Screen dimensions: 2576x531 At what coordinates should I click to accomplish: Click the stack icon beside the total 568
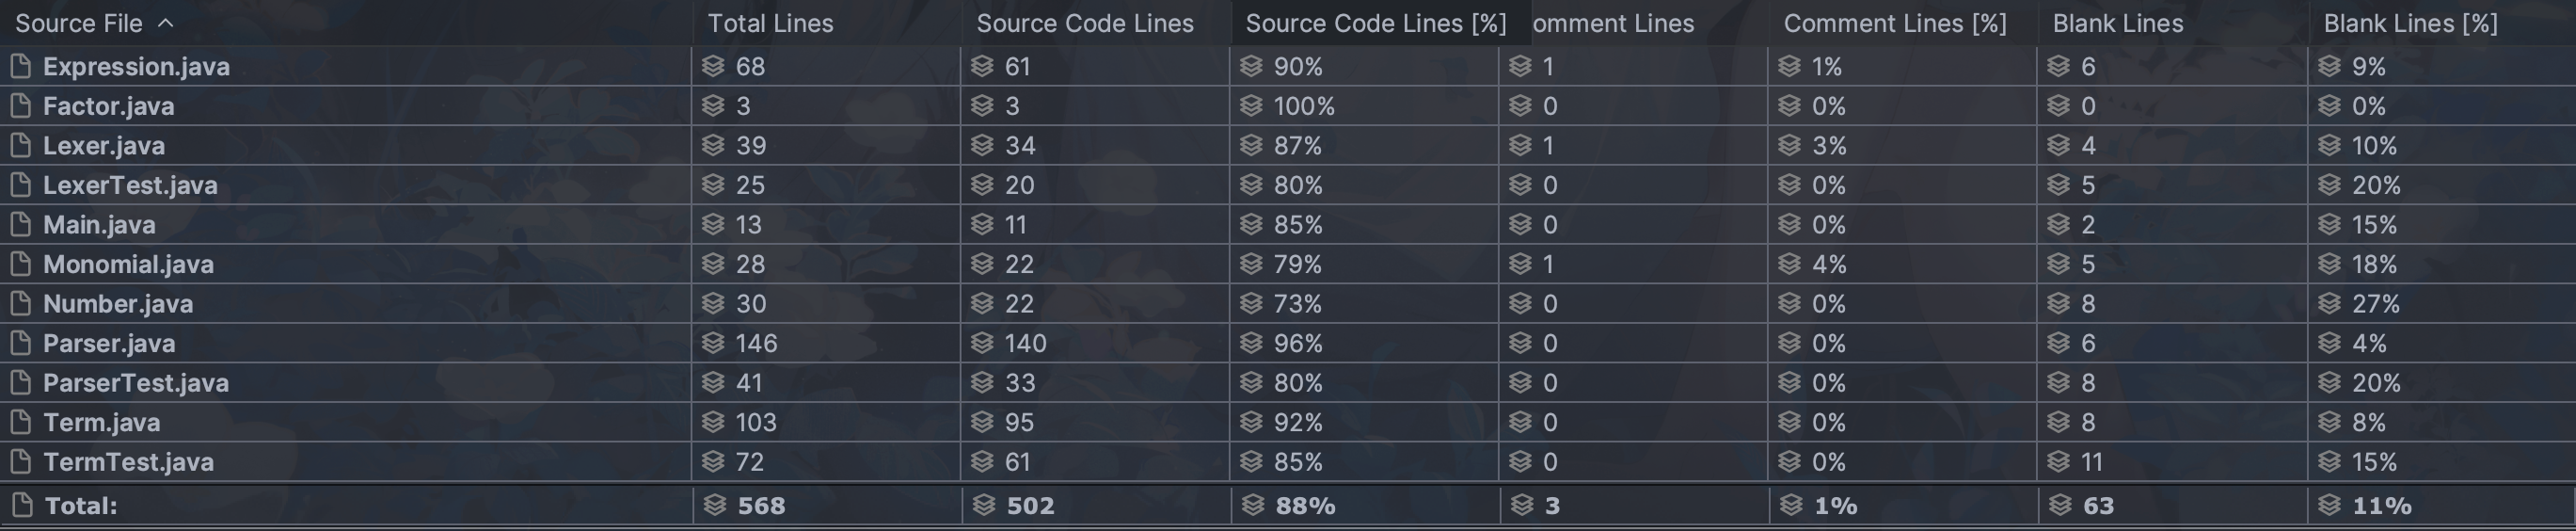(x=714, y=505)
